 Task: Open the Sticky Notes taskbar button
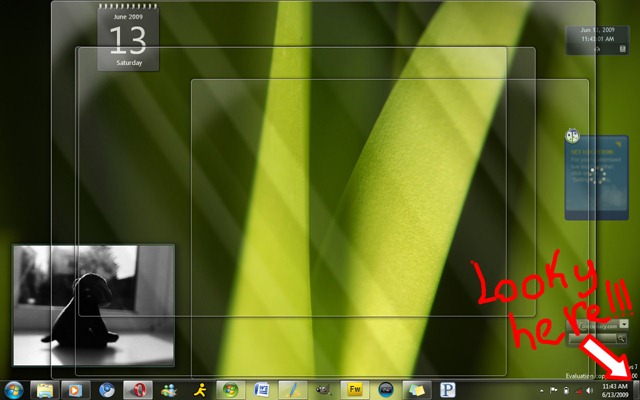(417, 390)
